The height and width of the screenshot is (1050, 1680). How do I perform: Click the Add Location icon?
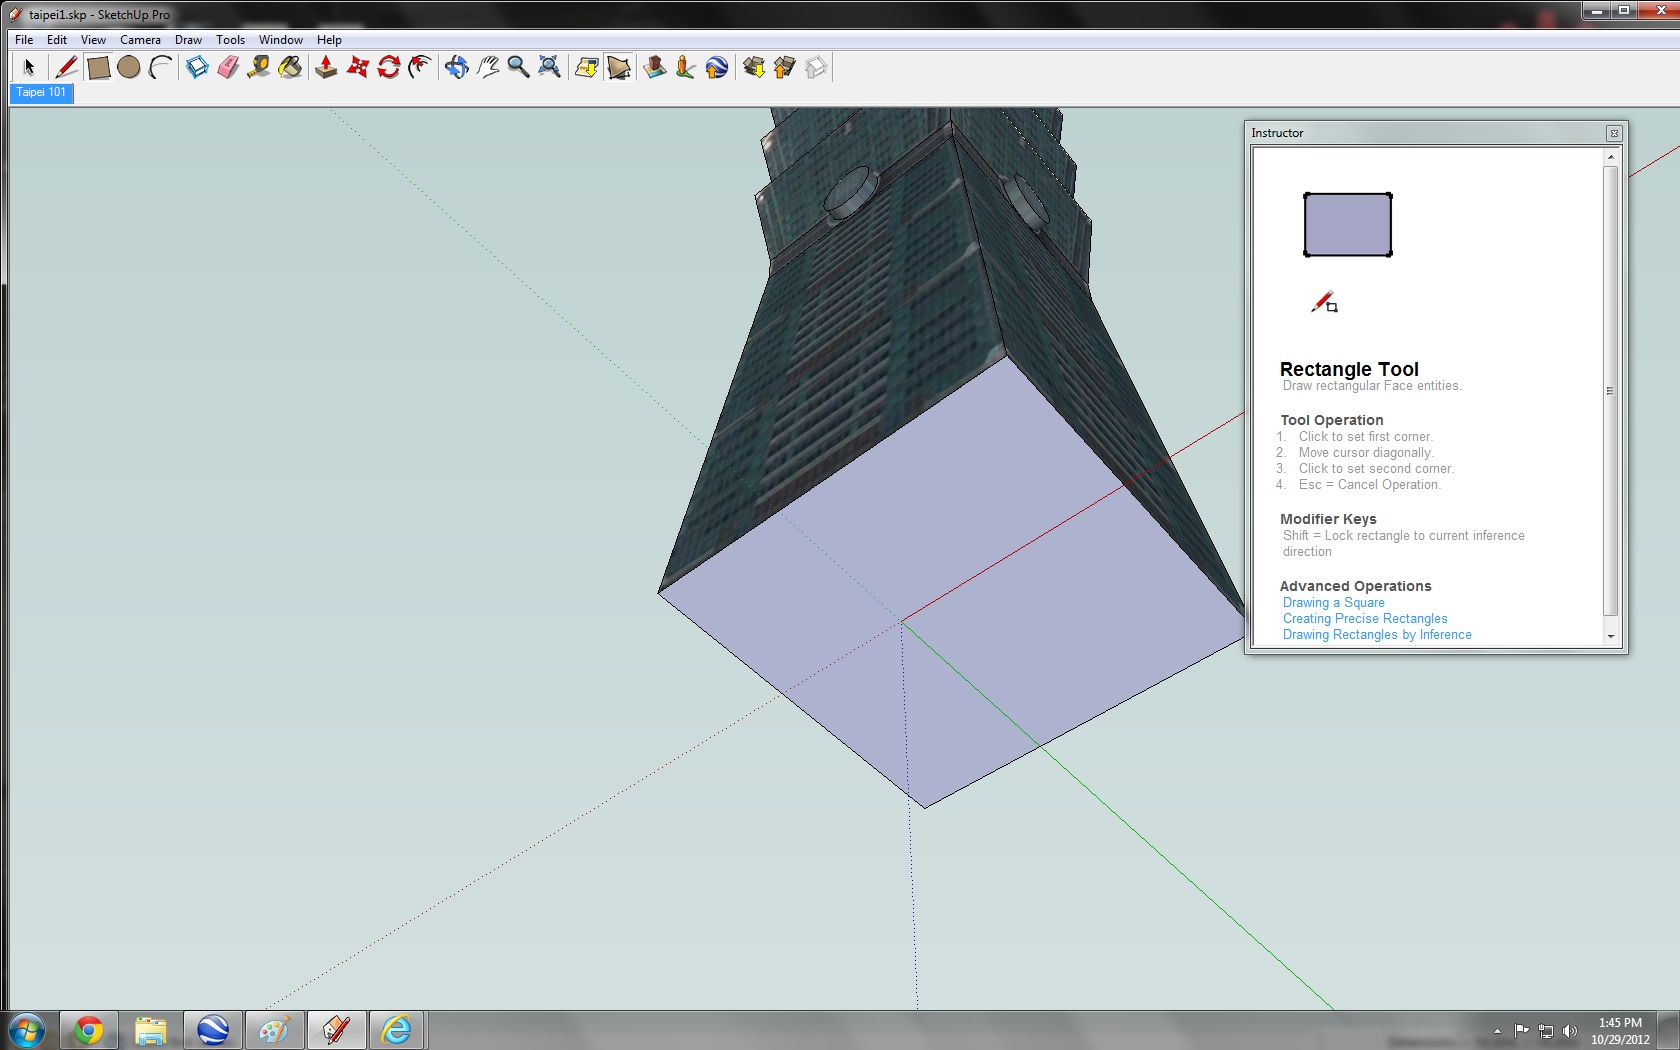[587, 67]
